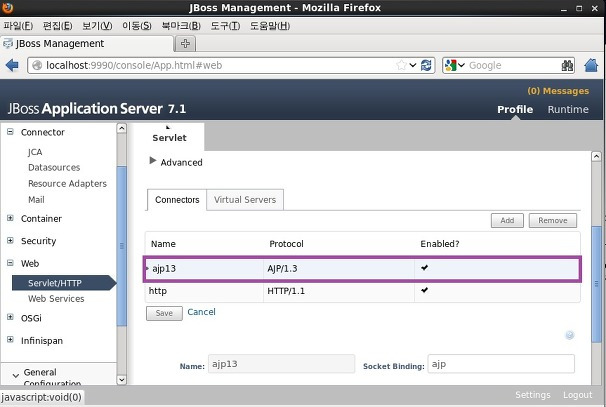Switch to the Runtime view
The image size is (606, 407).
pos(568,109)
